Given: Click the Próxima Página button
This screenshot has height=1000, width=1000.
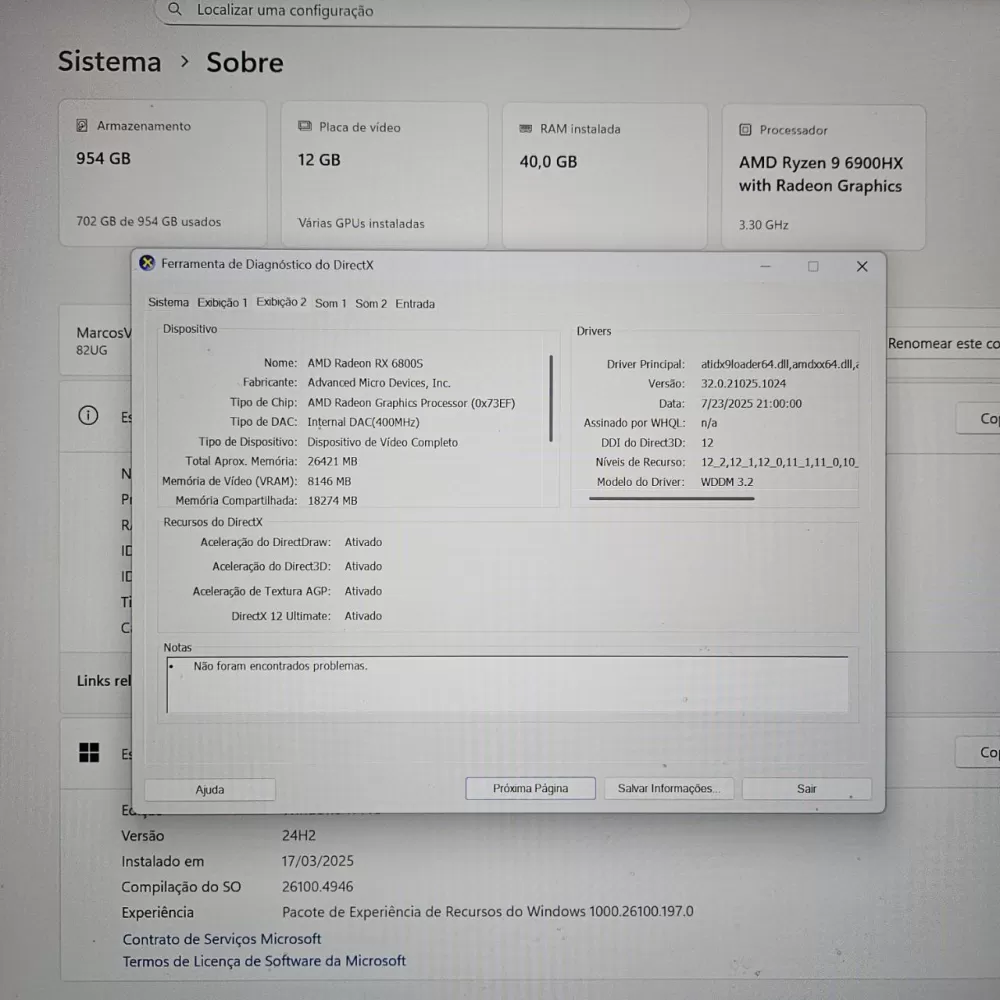Looking at the screenshot, I should [530, 788].
